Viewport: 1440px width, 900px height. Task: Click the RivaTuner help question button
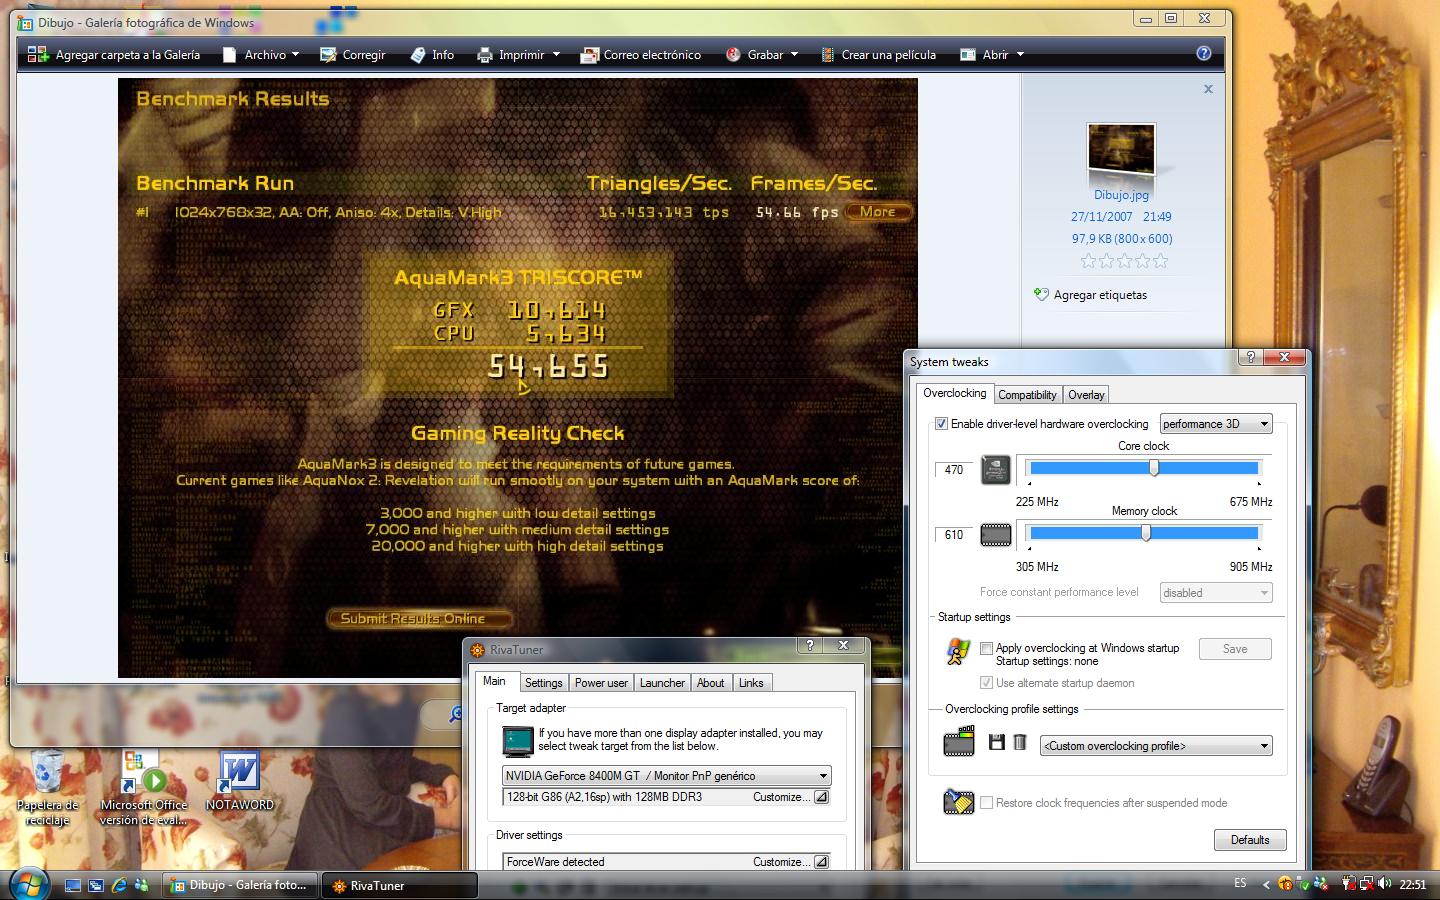coord(810,645)
